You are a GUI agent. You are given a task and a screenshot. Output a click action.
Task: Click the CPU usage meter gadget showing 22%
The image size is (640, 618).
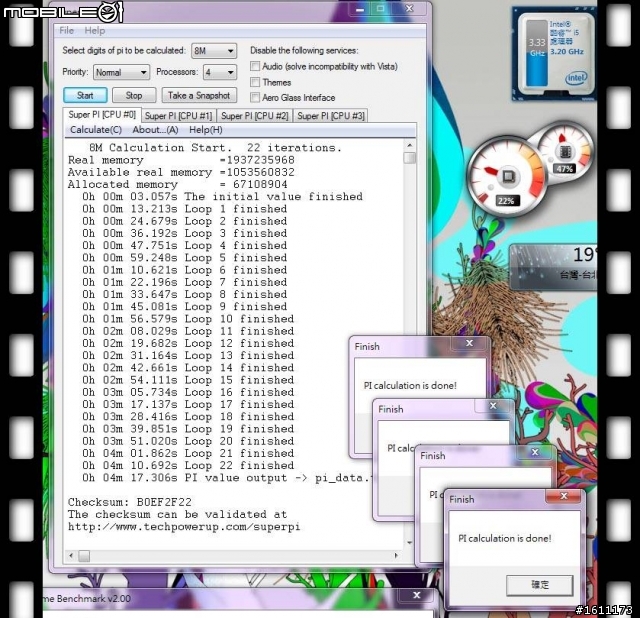506,178
